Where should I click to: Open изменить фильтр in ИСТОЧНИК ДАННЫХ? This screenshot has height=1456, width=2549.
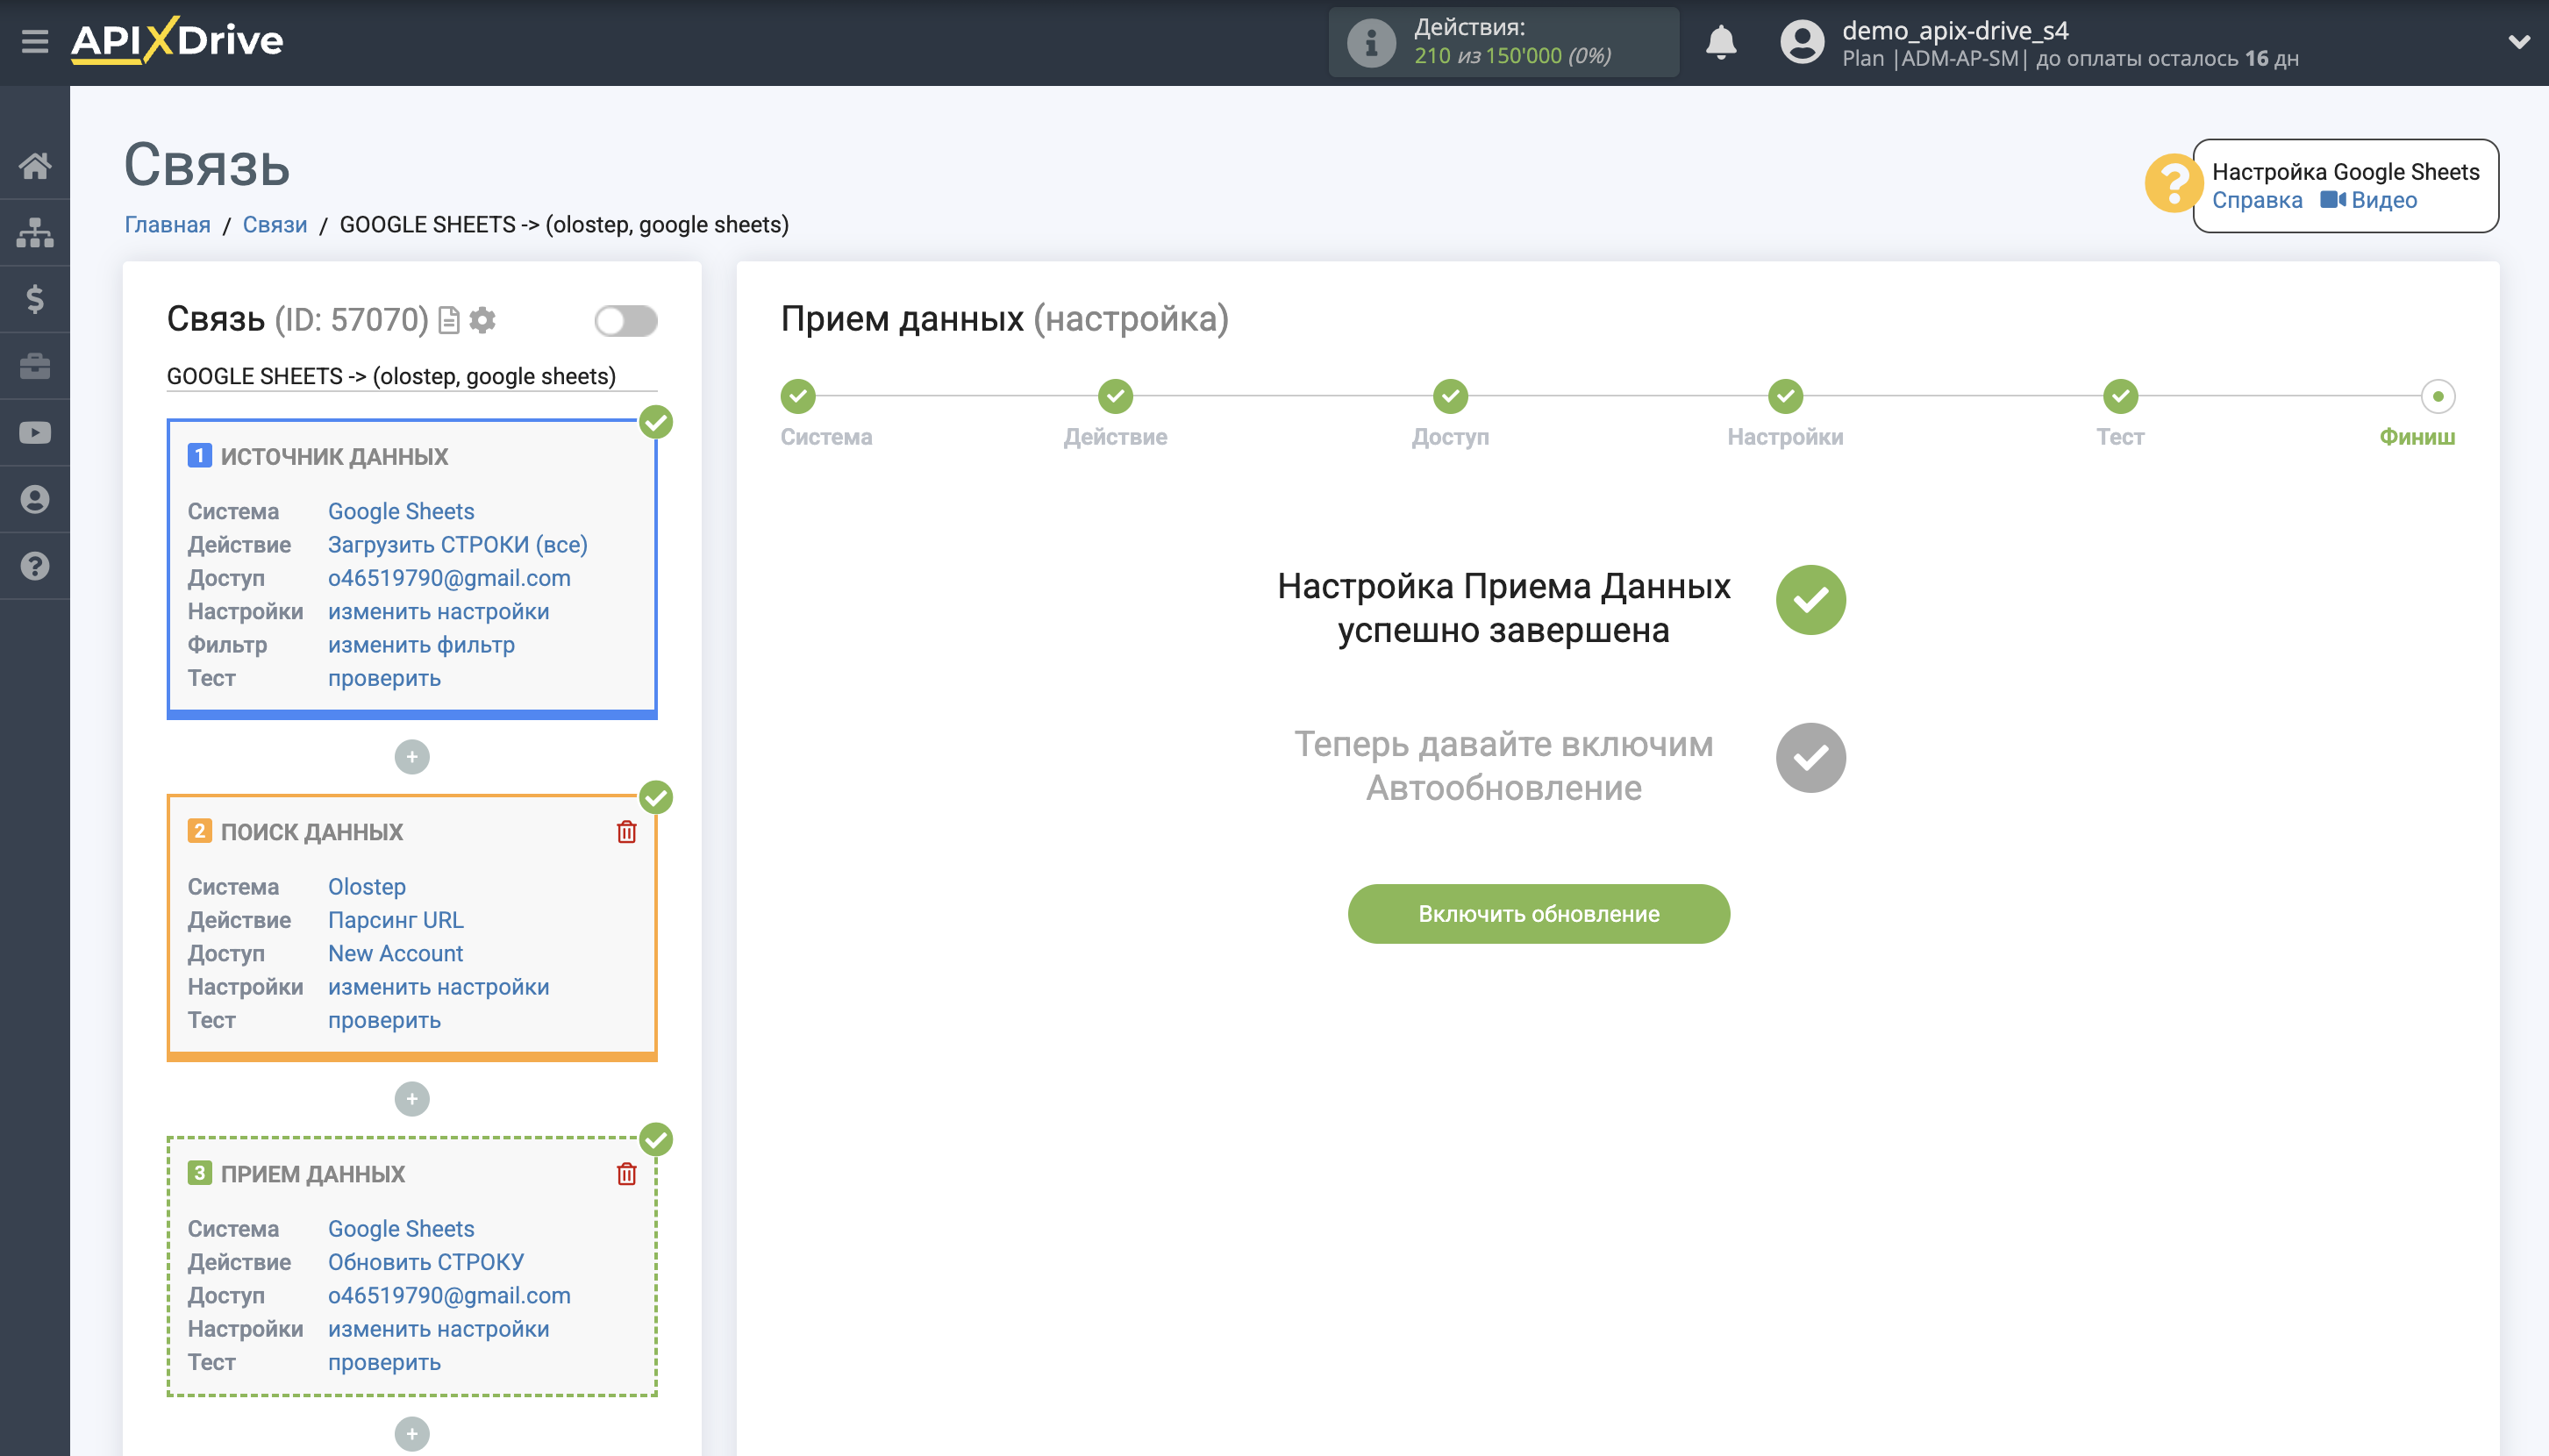pos(421,644)
